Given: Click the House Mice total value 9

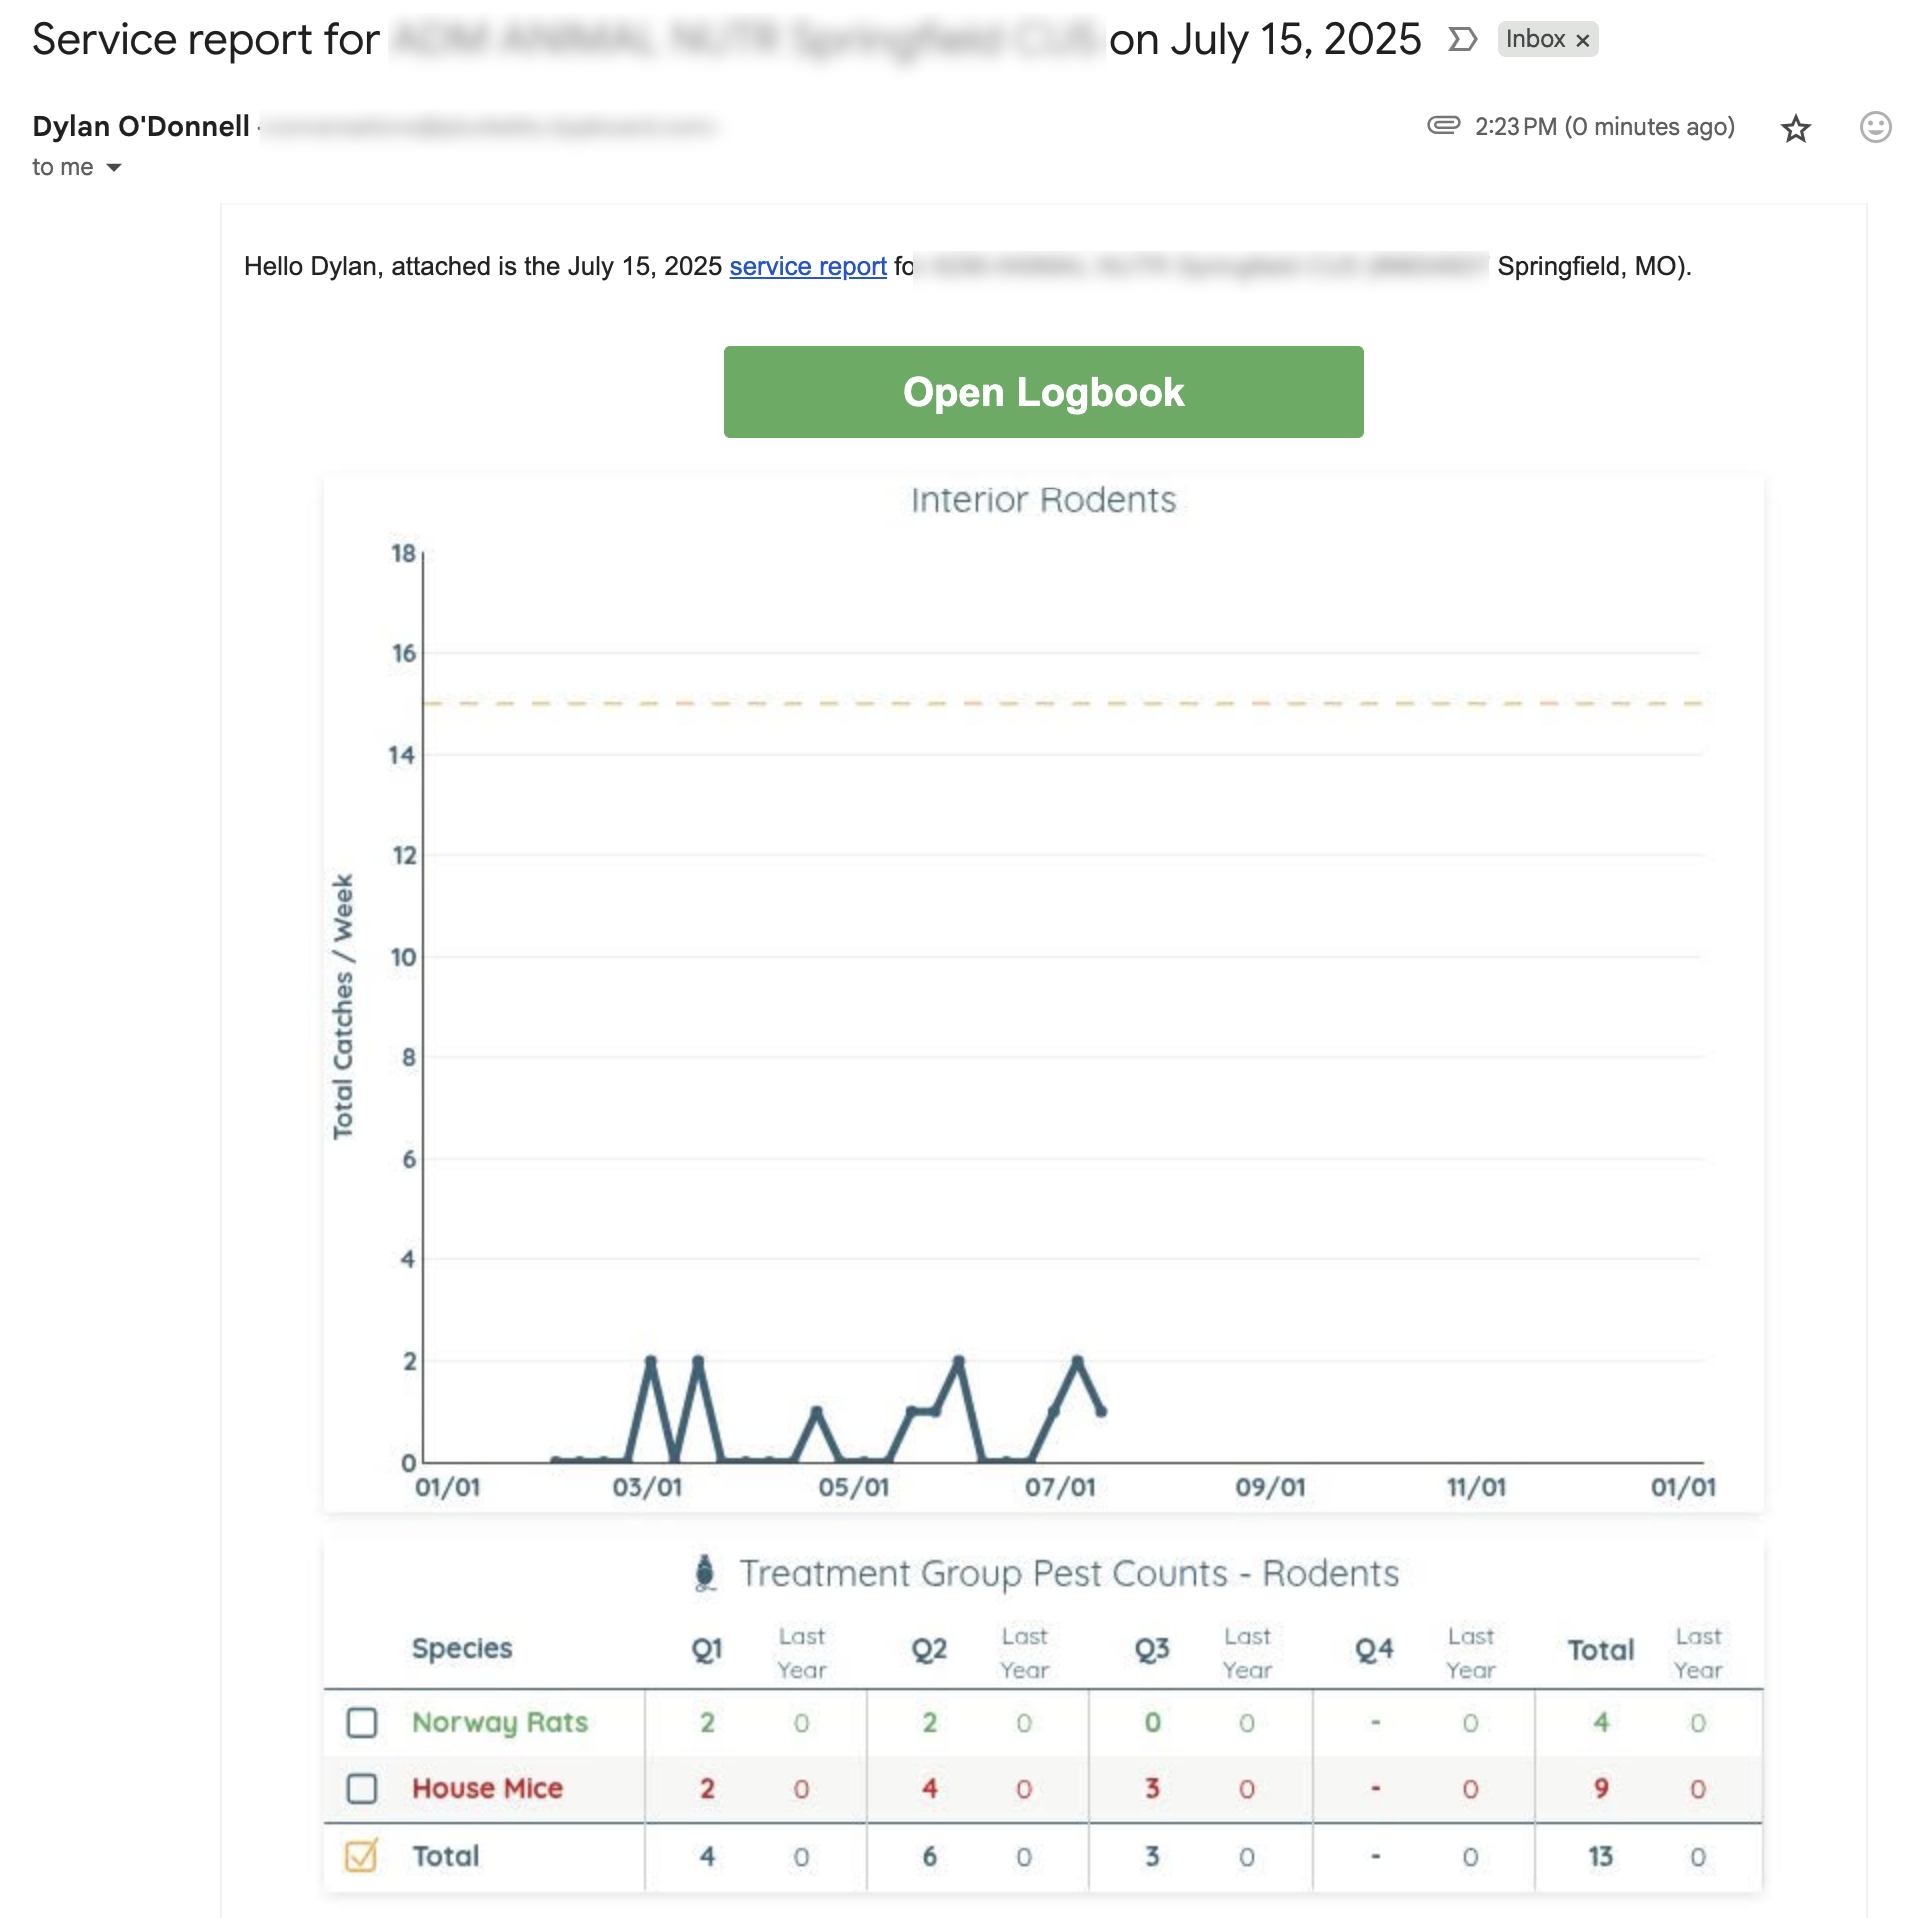Looking at the screenshot, I should pyautogui.click(x=1601, y=1788).
